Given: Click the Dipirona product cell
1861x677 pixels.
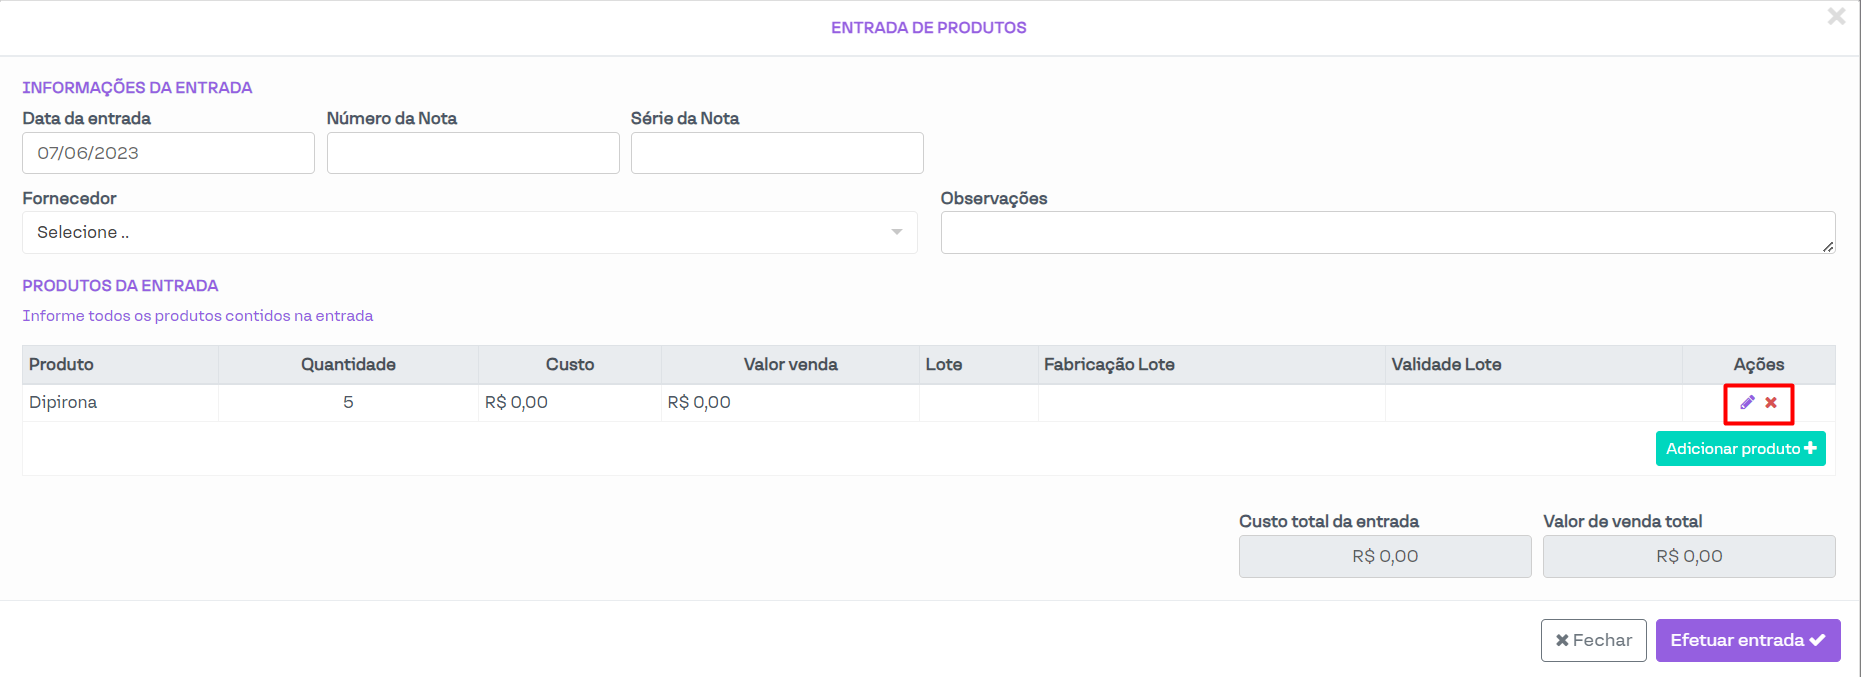Looking at the screenshot, I should coord(63,402).
